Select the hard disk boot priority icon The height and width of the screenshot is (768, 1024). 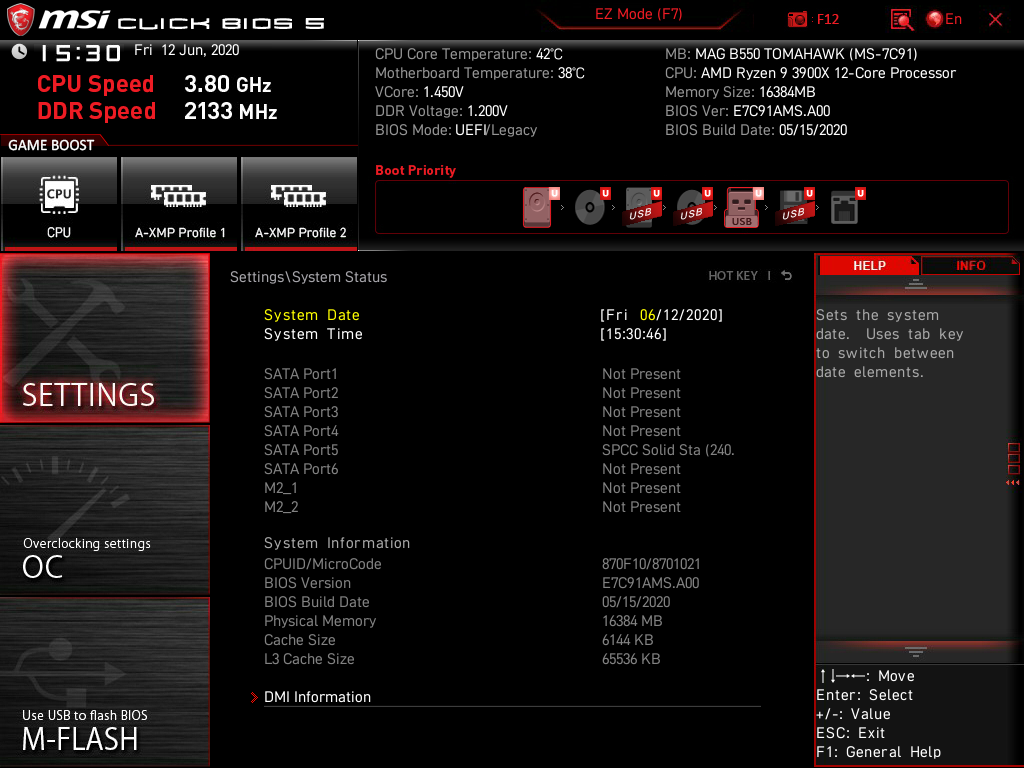click(539, 207)
